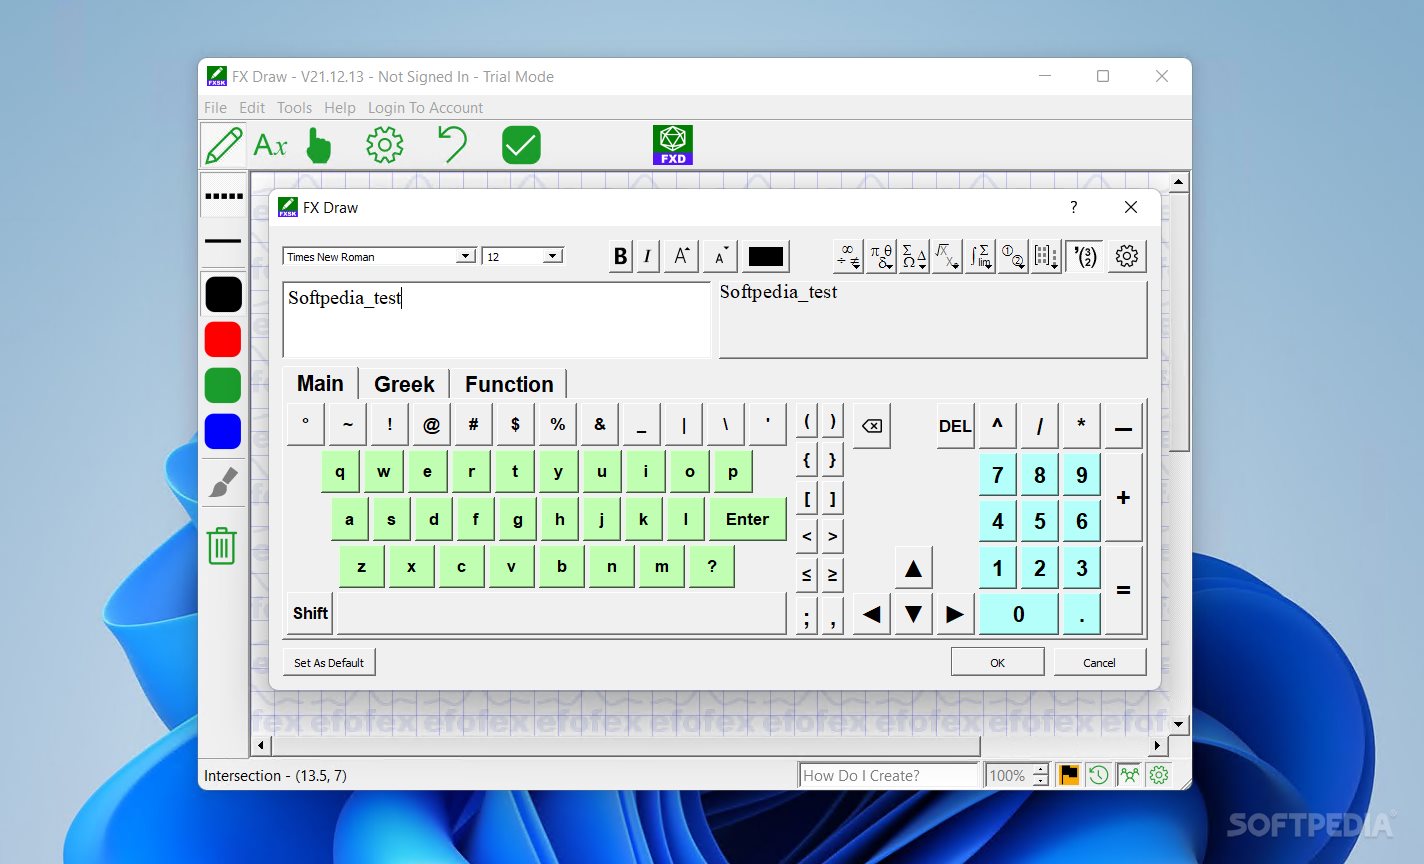Click inside the Softpedia_test text input
Image resolution: width=1424 pixels, height=864 pixels.
coord(496,320)
